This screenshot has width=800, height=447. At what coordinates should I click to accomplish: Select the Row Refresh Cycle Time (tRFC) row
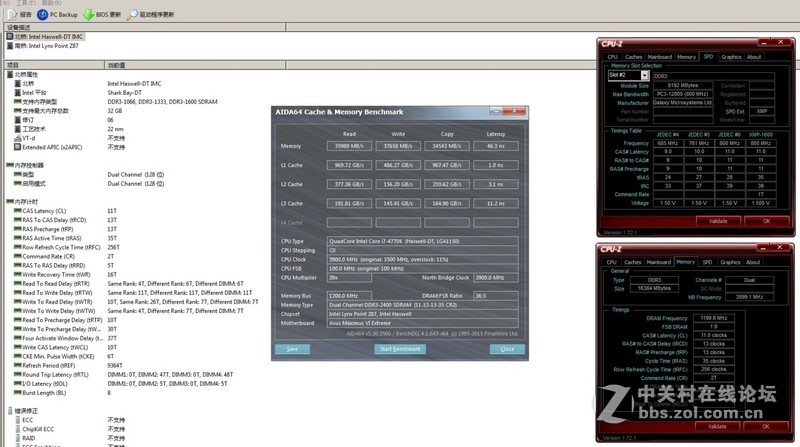tap(57, 247)
